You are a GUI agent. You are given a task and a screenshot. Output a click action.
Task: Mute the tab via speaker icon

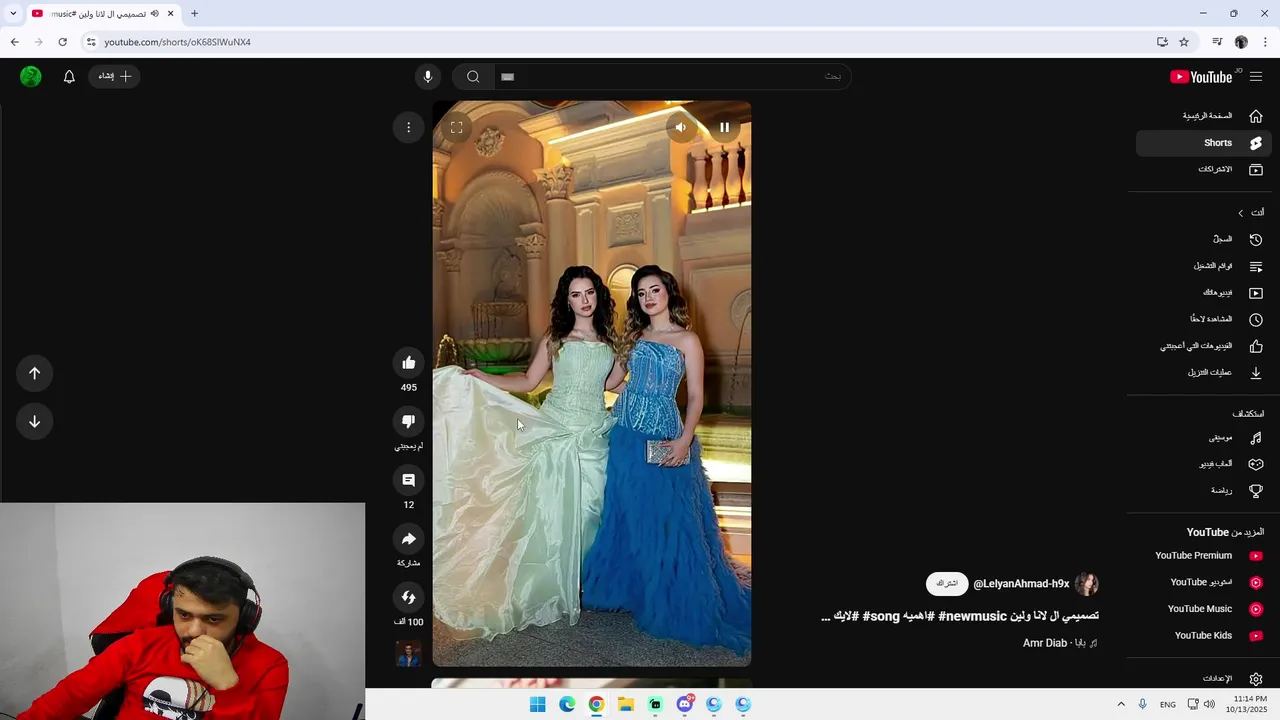click(154, 13)
